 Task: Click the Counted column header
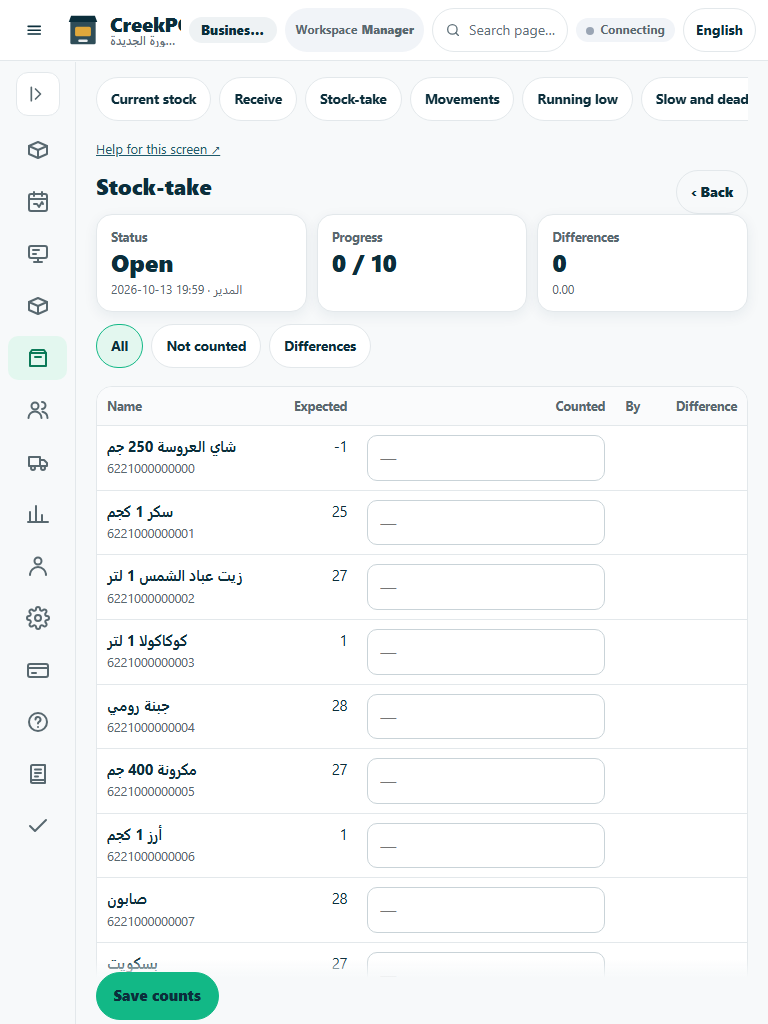click(x=581, y=406)
